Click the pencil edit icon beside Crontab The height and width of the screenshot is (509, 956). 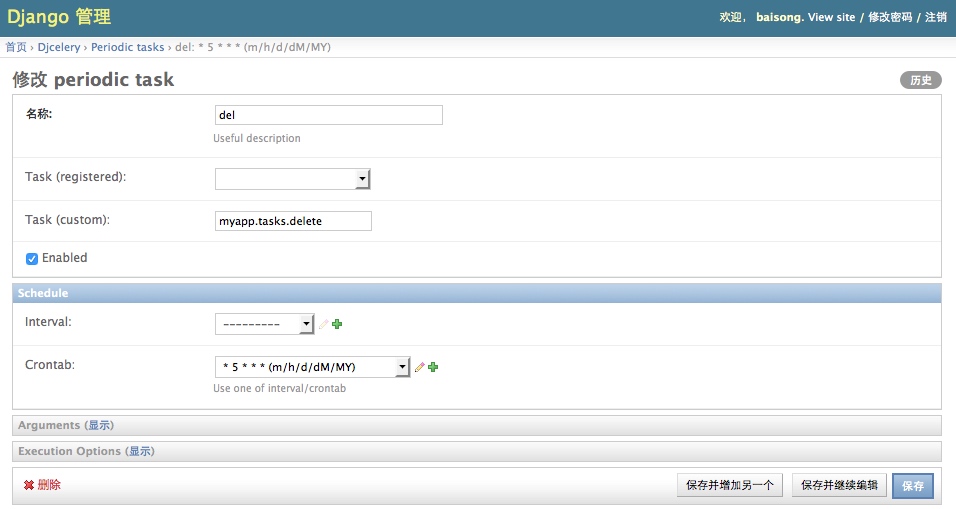pos(420,367)
